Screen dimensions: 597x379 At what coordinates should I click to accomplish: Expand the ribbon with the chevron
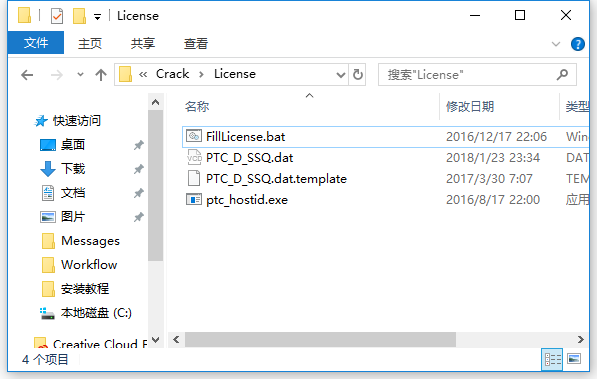(x=556, y=44)
